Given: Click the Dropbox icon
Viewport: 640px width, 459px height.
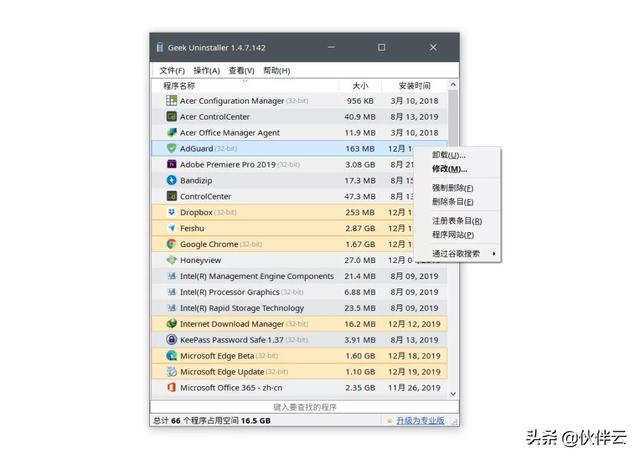Looking at the screenshot, I should [x=171, y=212].
